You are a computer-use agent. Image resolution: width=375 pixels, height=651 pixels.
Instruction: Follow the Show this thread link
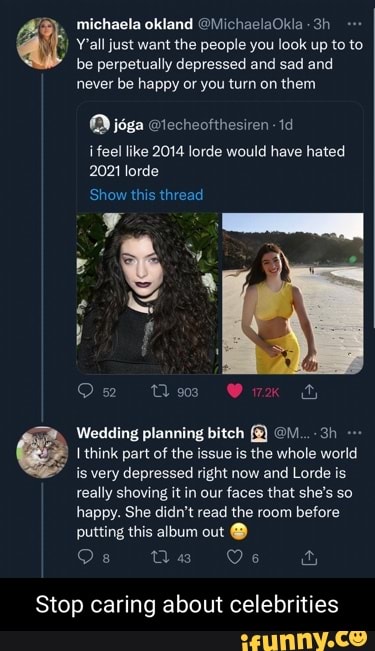point(146,194)
